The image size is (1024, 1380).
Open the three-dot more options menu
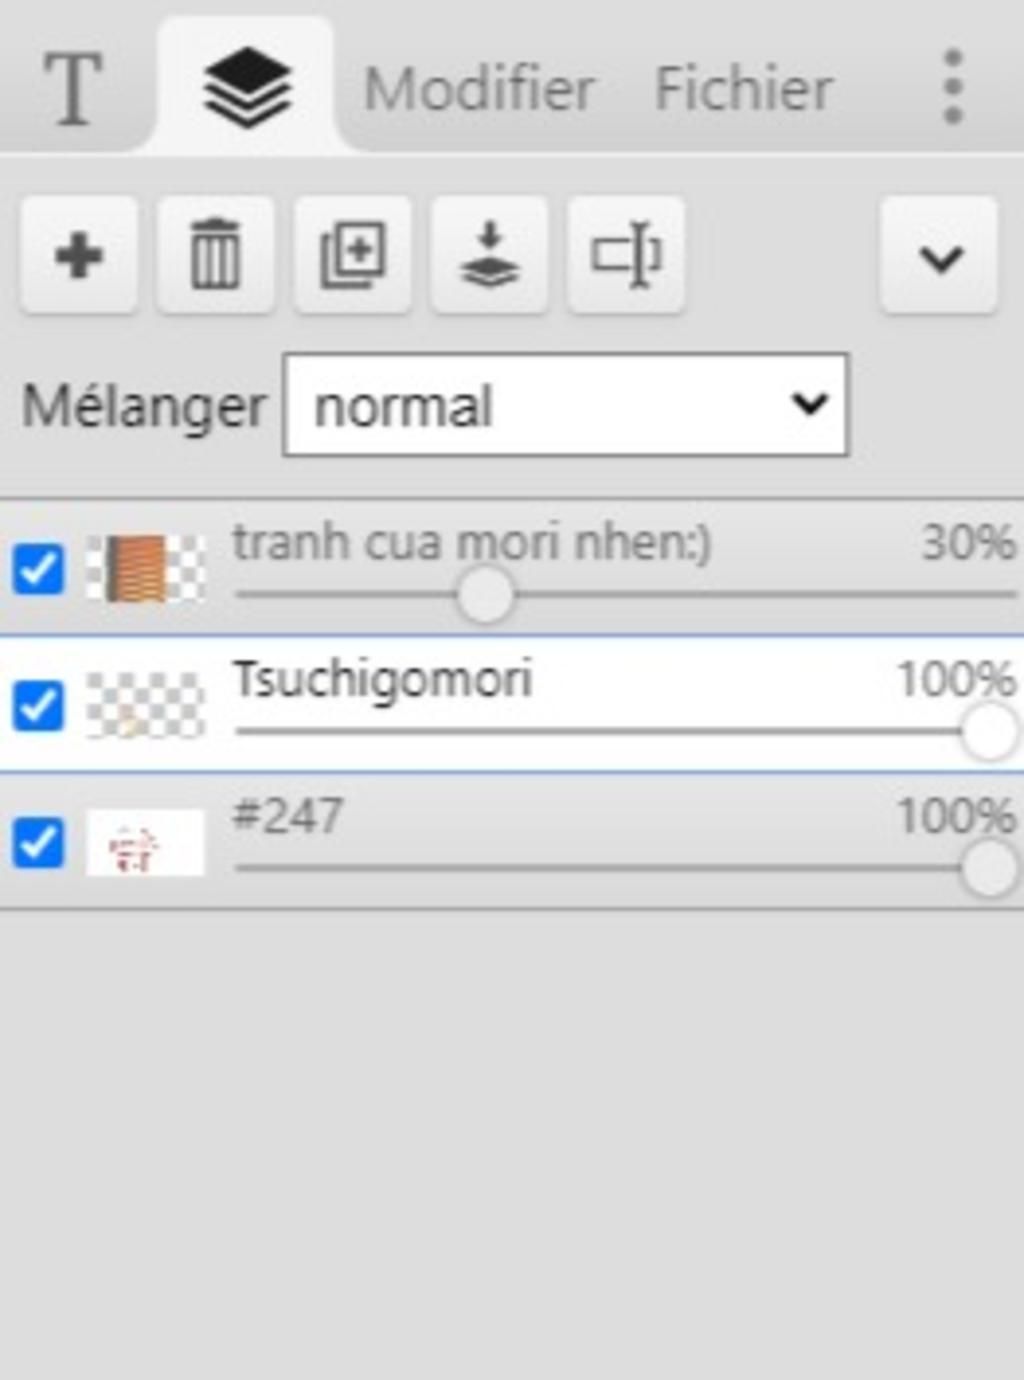953,88
